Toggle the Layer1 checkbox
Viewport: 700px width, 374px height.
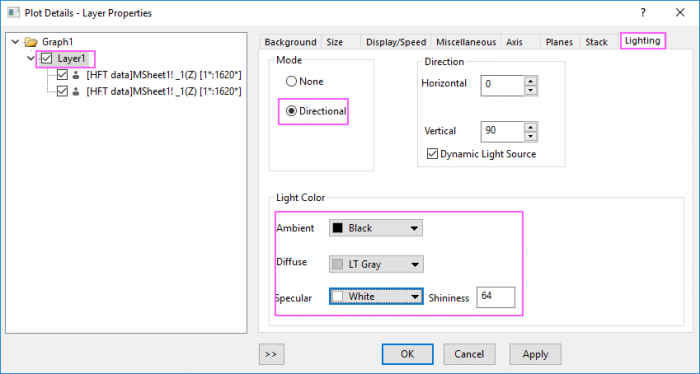point(47,58)
